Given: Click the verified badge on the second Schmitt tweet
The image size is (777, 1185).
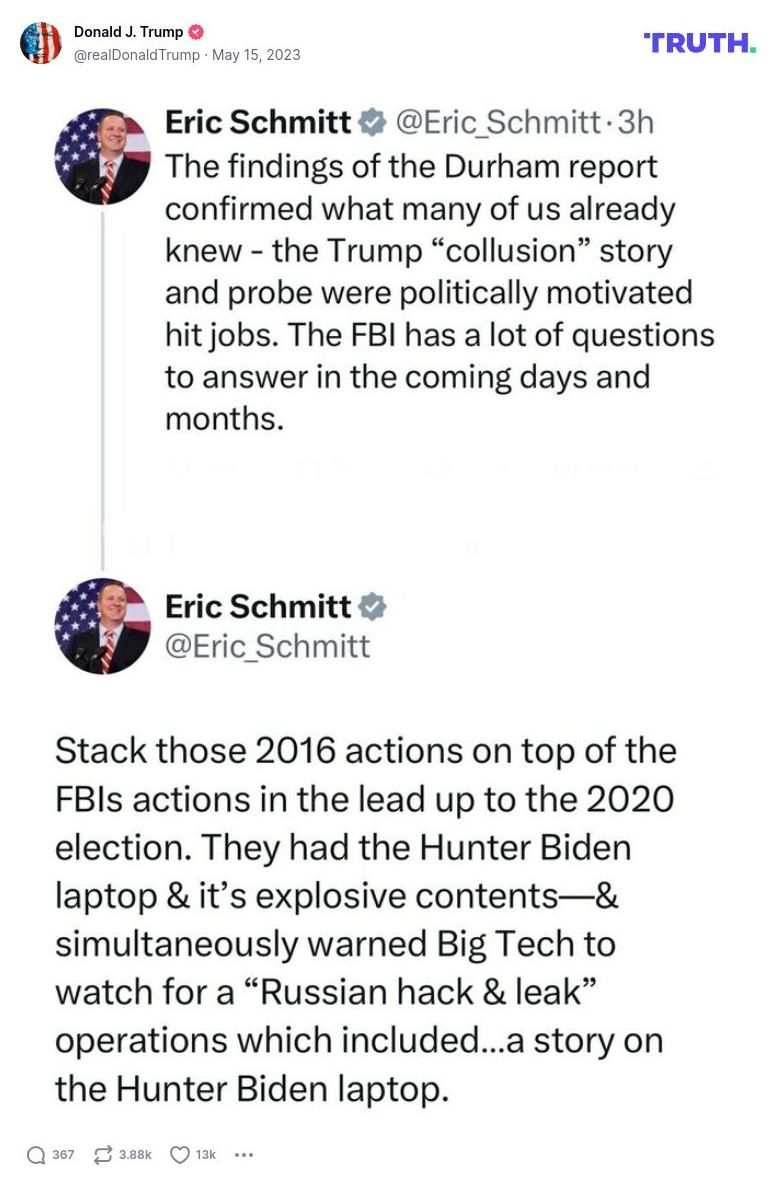Looking at the screenshot, I should [374, 606].
